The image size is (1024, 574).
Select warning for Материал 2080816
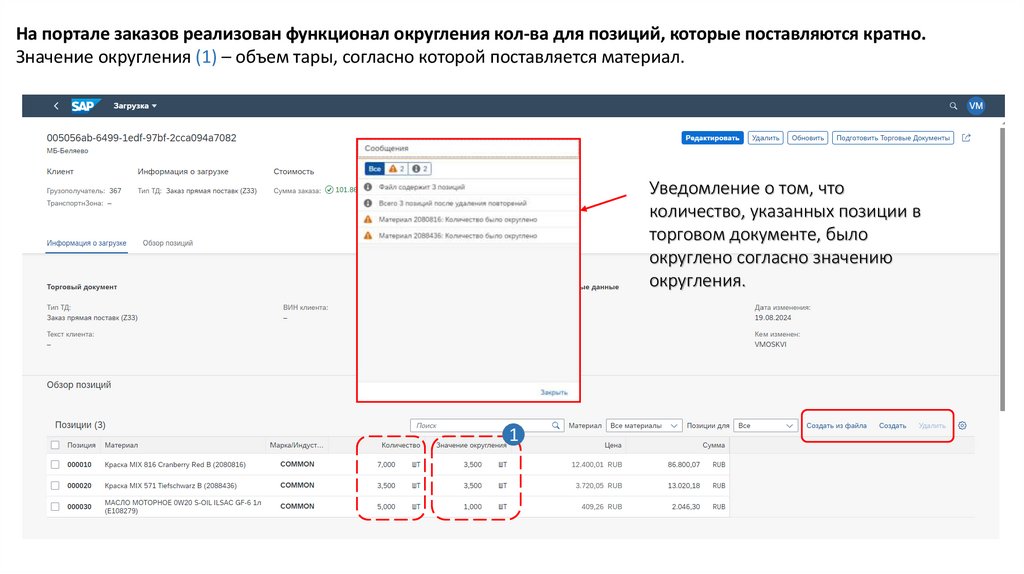pyautogui.click(x=469, y=219)
